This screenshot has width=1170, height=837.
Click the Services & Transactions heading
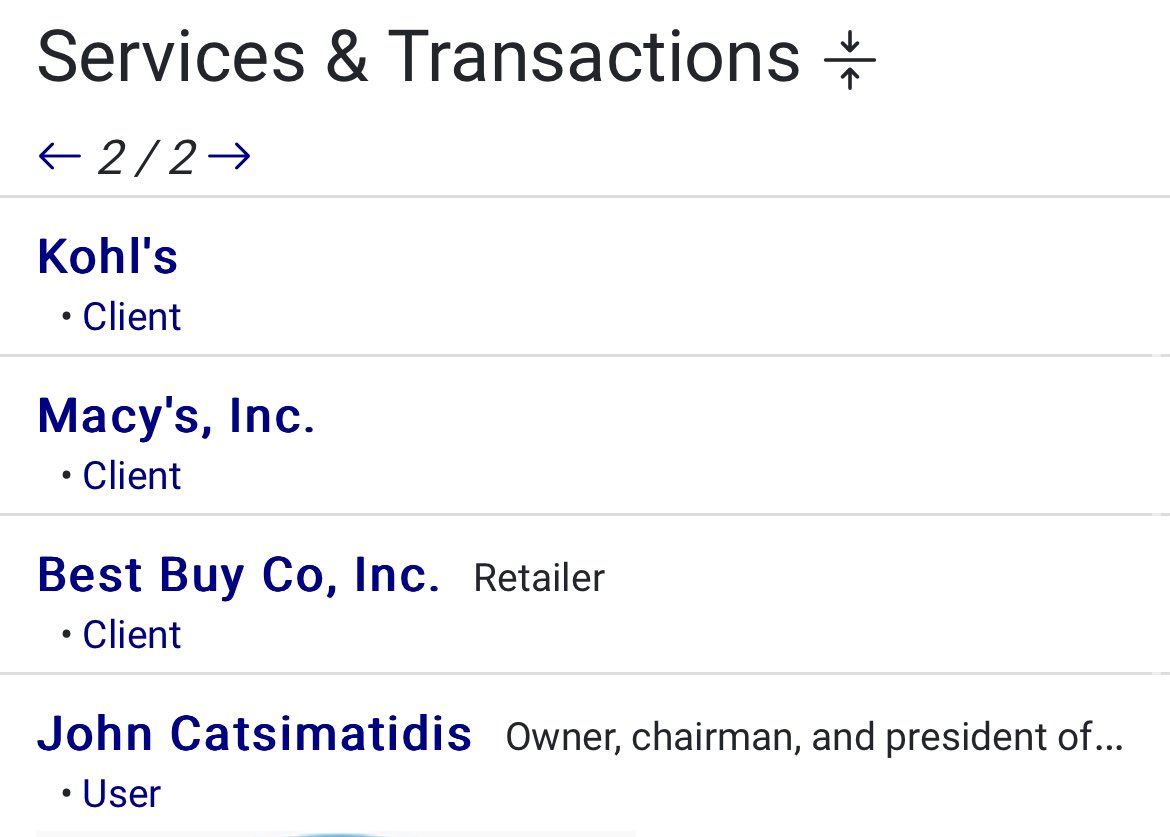pyautogui.click(x=418, y=57)
